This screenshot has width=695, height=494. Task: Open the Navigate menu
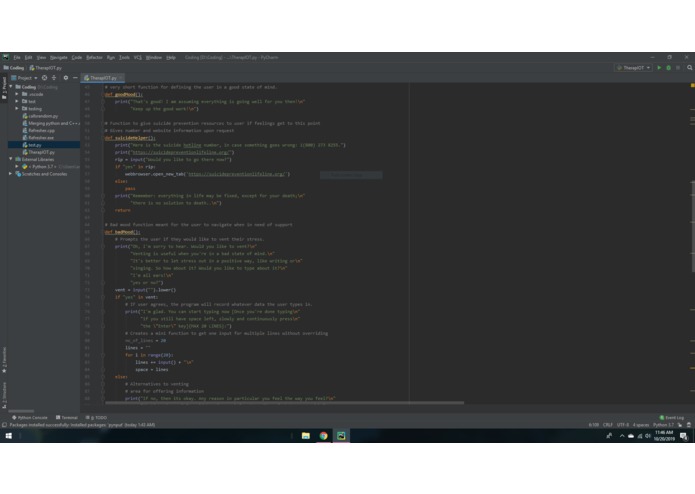pos(59,58)
